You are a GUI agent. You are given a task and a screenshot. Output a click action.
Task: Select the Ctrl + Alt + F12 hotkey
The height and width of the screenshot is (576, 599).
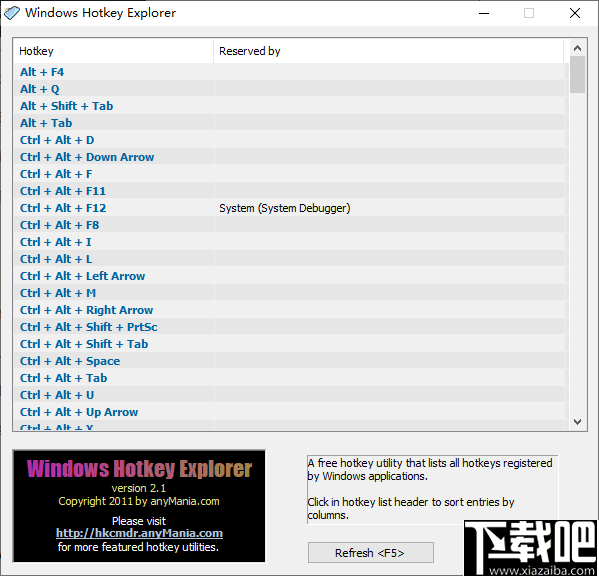coord(291,208)
